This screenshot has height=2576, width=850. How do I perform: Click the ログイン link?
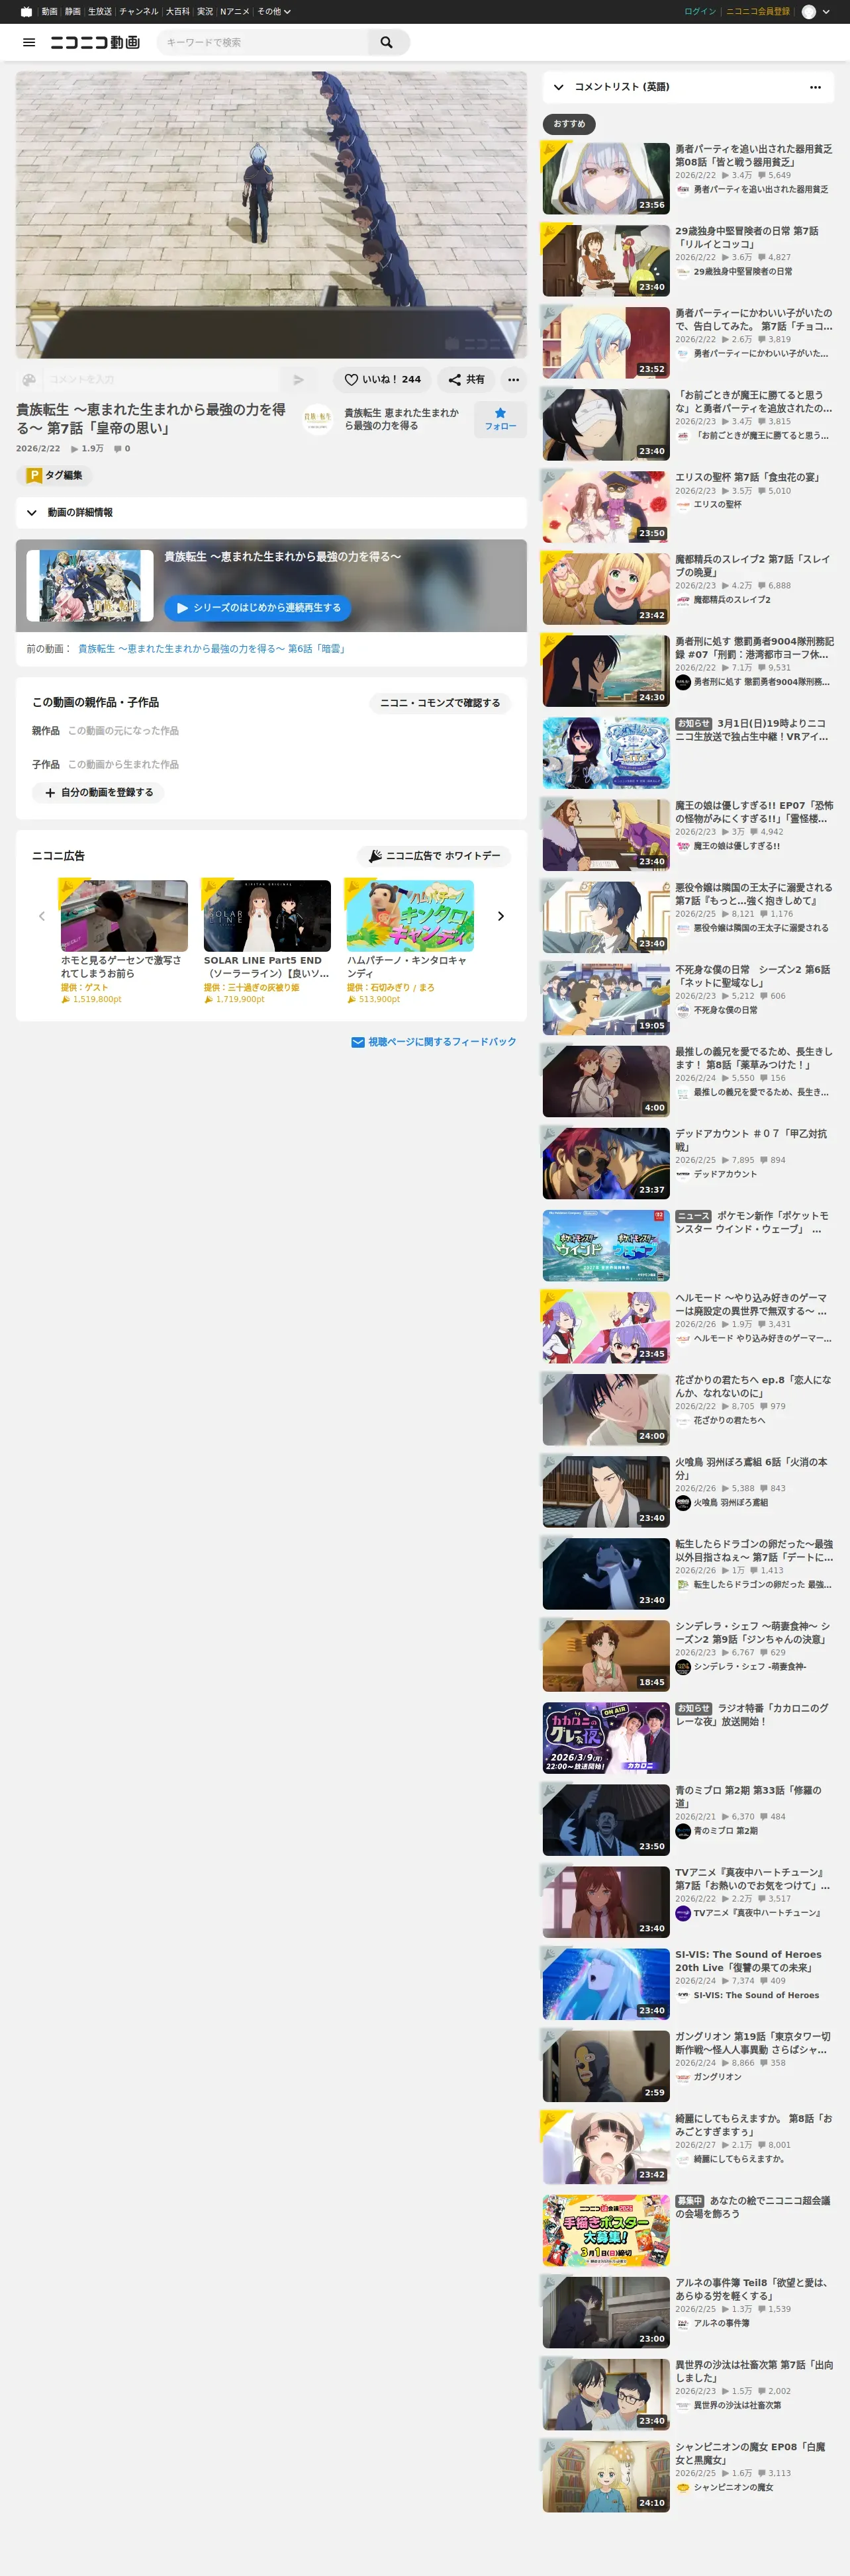(700, 12)
